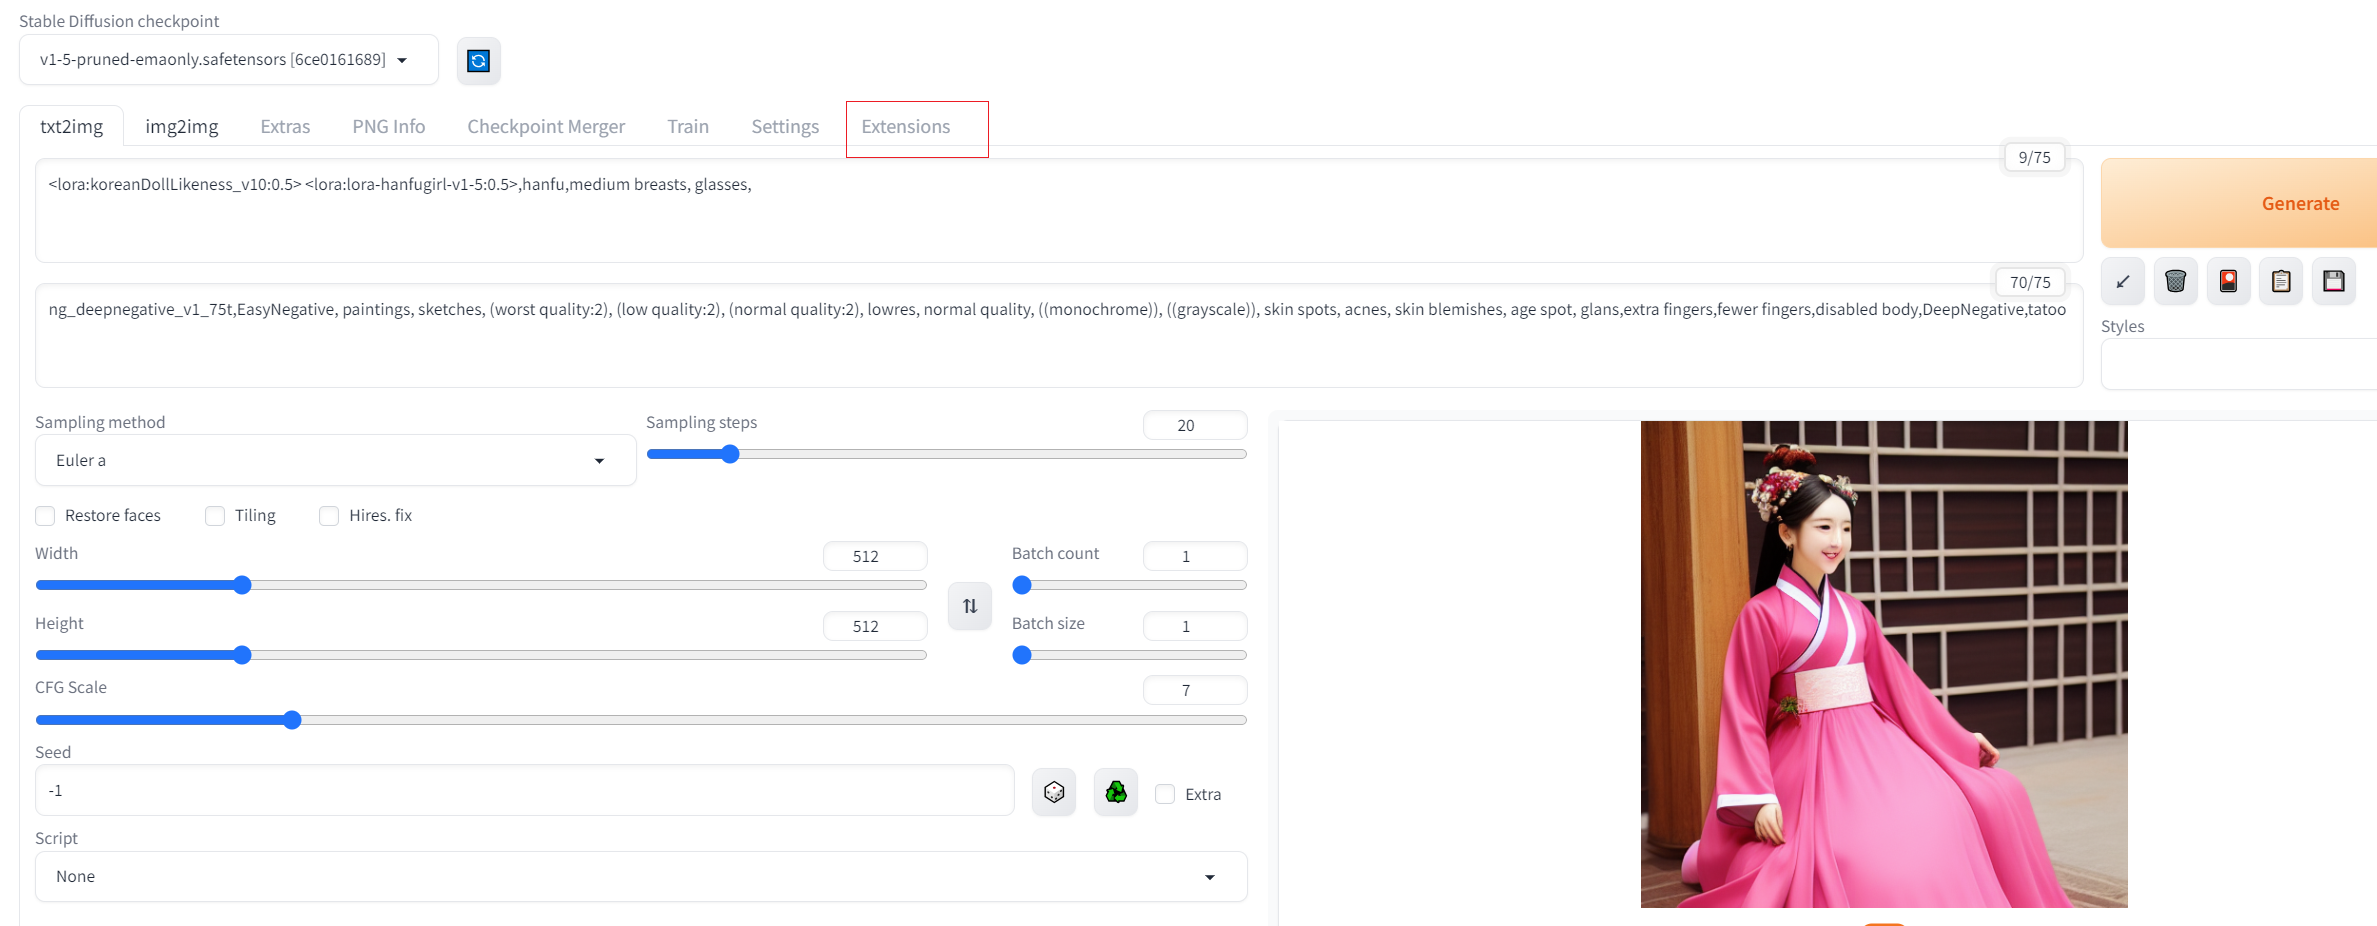Open the PNG Info tab
The image size is (2377, 926).
pos(389,127)
